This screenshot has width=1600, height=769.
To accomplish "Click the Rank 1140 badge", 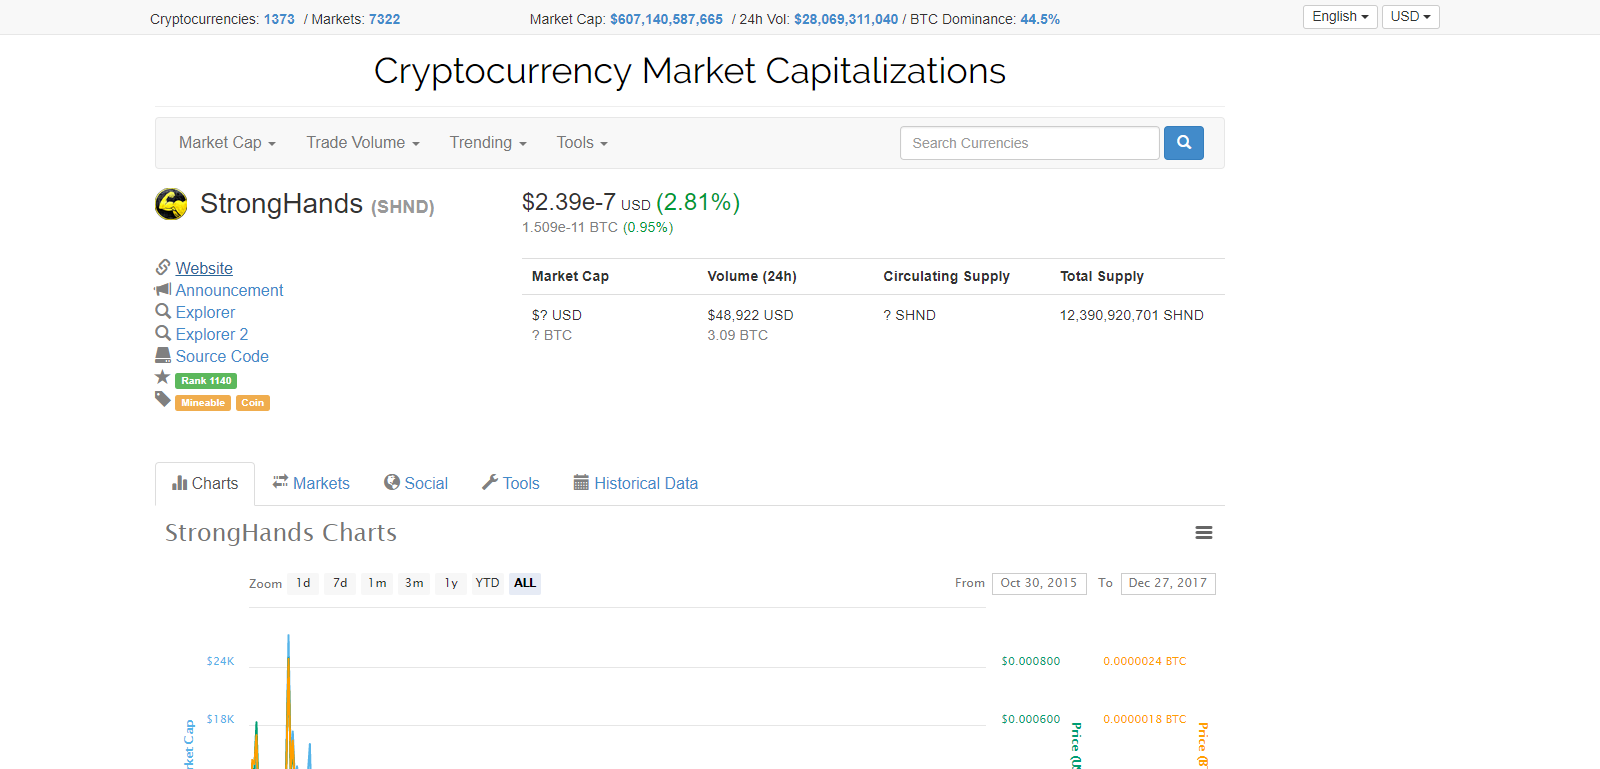I will 206,381.
